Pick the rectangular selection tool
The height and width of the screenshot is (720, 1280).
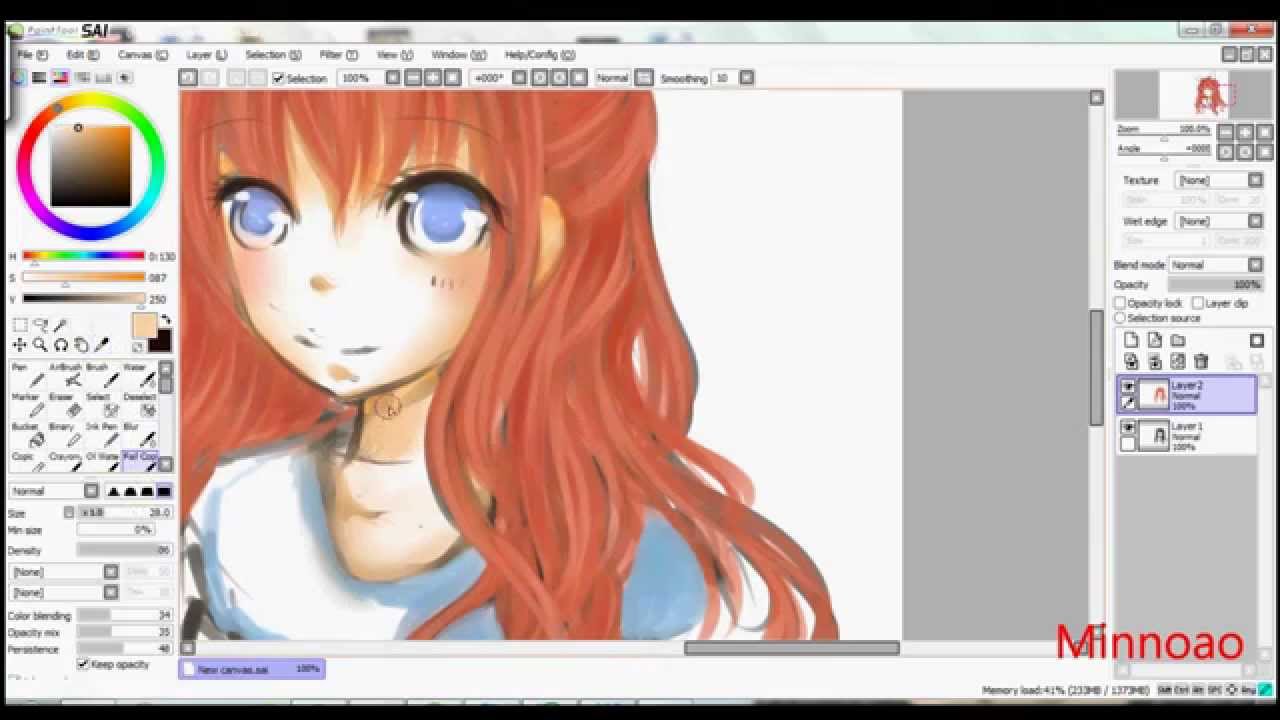coord(20,325)
